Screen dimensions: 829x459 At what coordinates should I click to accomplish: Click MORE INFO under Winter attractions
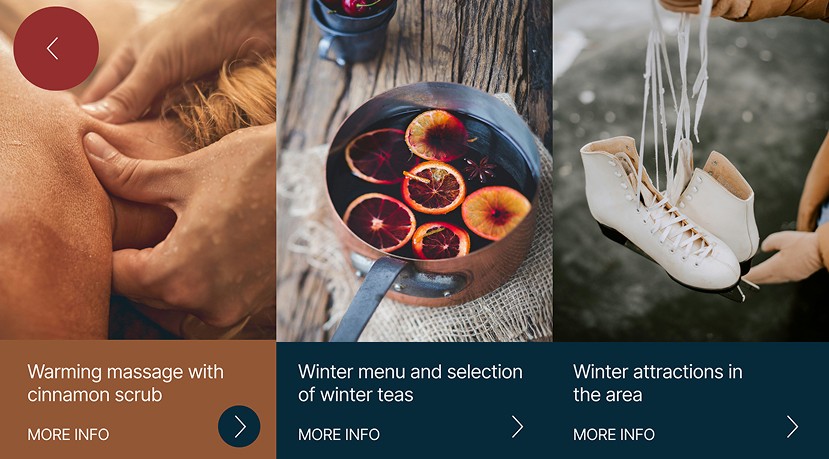click(x=614, y=435)
